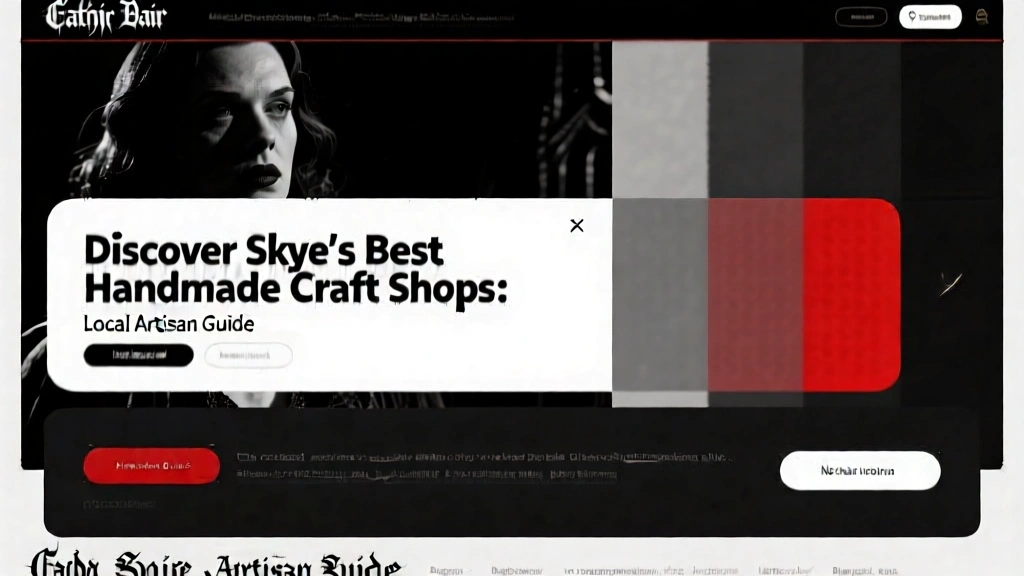Open the first footer link beside the bottom title
This screenshot has width=1024, height=576.
[x=445, y=570]
